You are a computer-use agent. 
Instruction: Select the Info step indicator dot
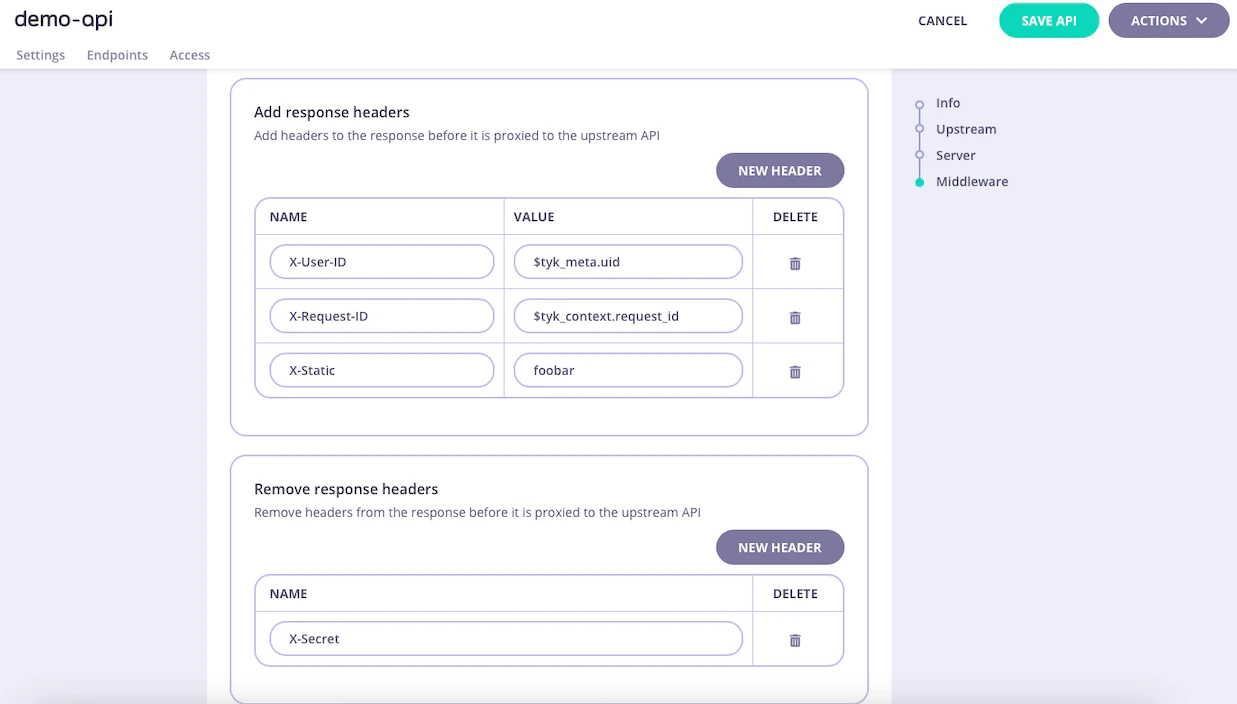tap(920, 103)
